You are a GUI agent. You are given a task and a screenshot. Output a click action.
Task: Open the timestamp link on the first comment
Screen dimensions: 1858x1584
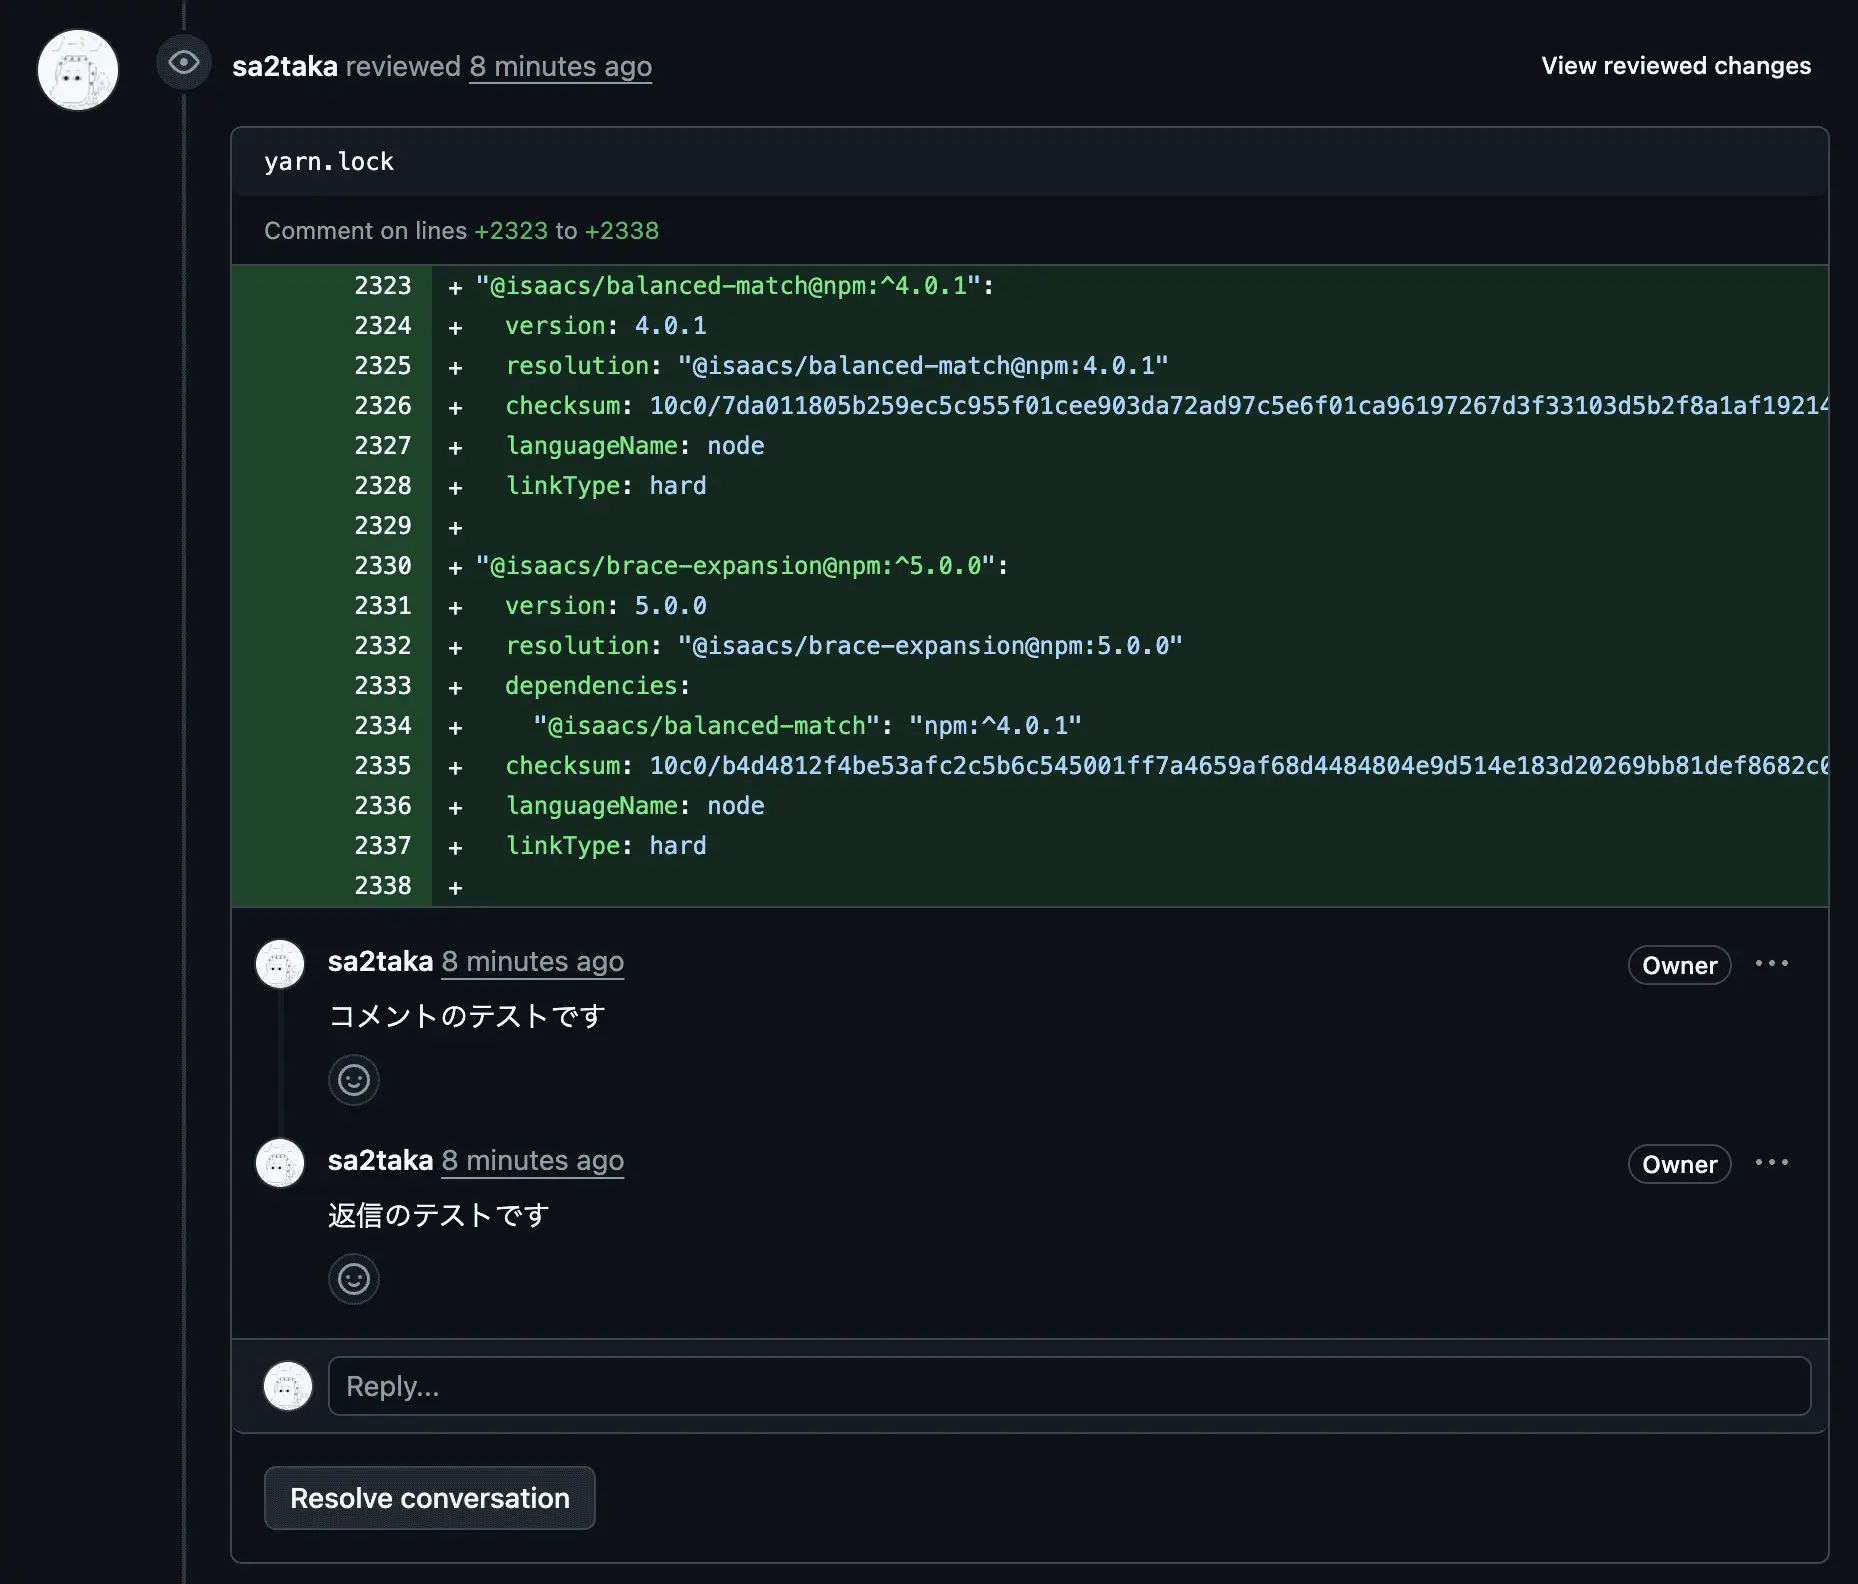pyautogui.click(x=532, y=962)
